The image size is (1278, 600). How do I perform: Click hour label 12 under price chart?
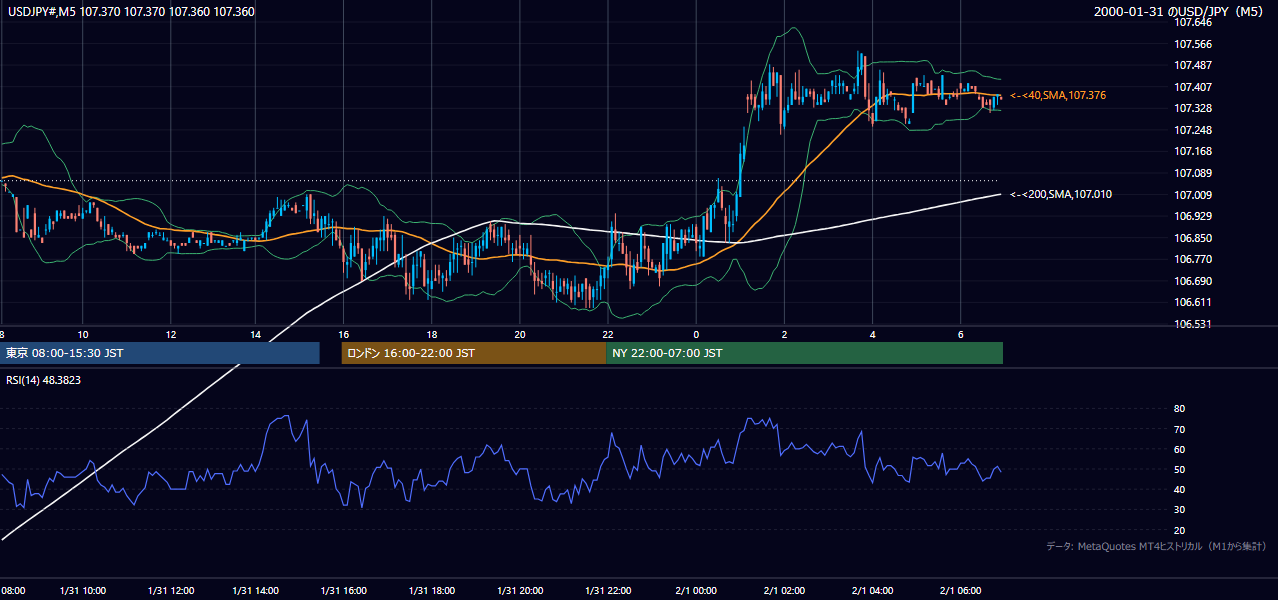[x=171, y=334]
